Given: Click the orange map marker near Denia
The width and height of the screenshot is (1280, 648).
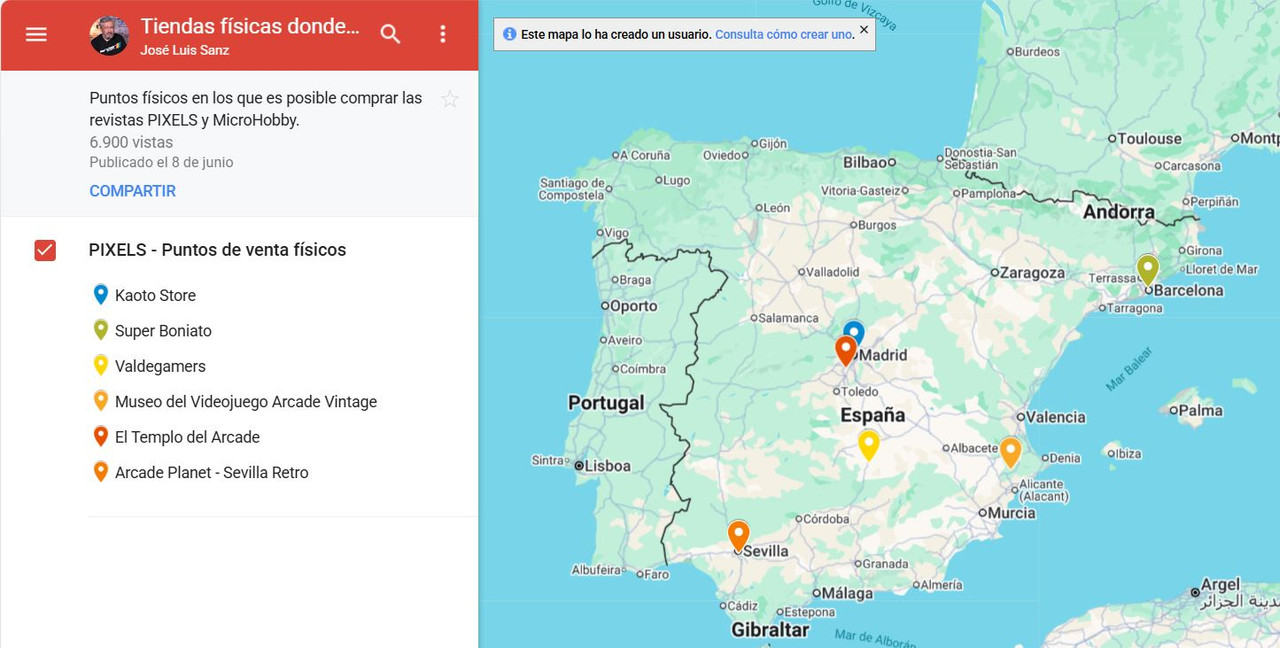Looking at the screenshot, I should click(1010, 452).
